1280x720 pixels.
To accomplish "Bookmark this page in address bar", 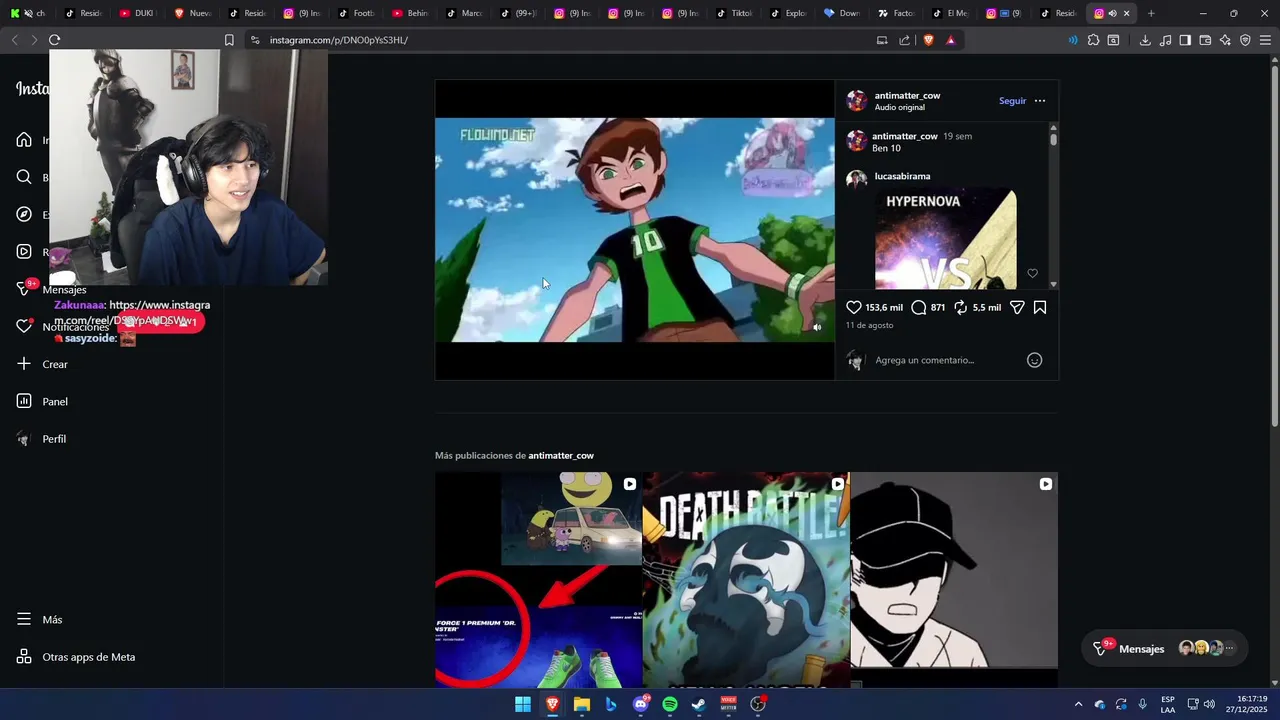I will tap(229, 40).
